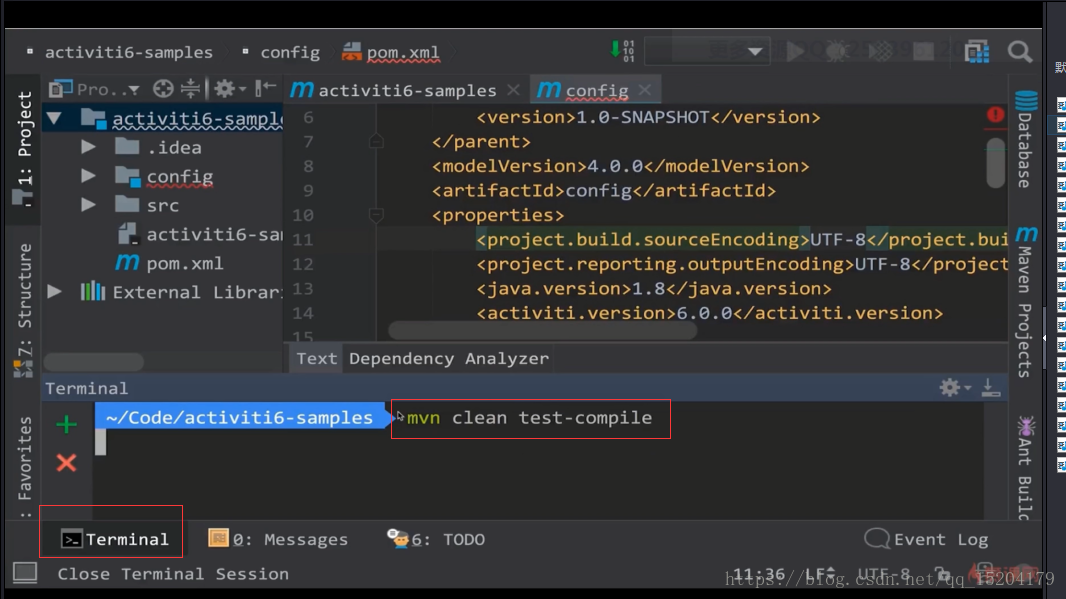Collapse the activiti6-samples root node
The image size is (1066, 599).
(x=54, y=119)
